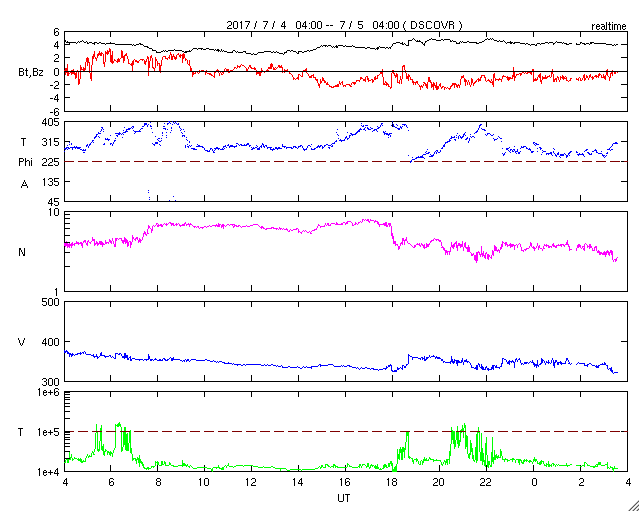The width and height of the screenshot is (640, 512).
Task: Click the plot title date range text
Action: click(x=344, y=25)
